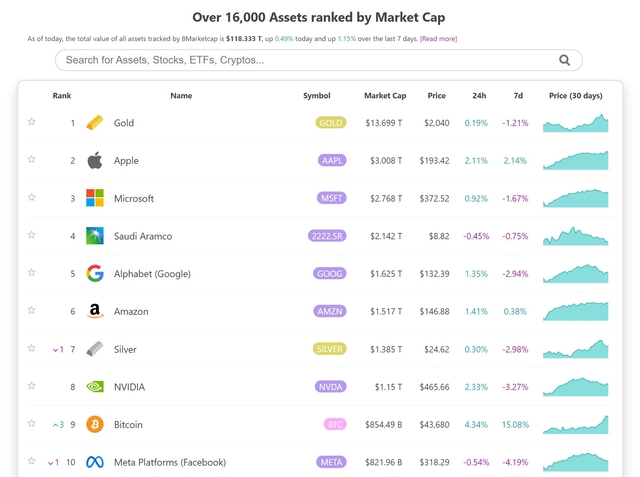Sort table by 24h change column

click(479, 96)
